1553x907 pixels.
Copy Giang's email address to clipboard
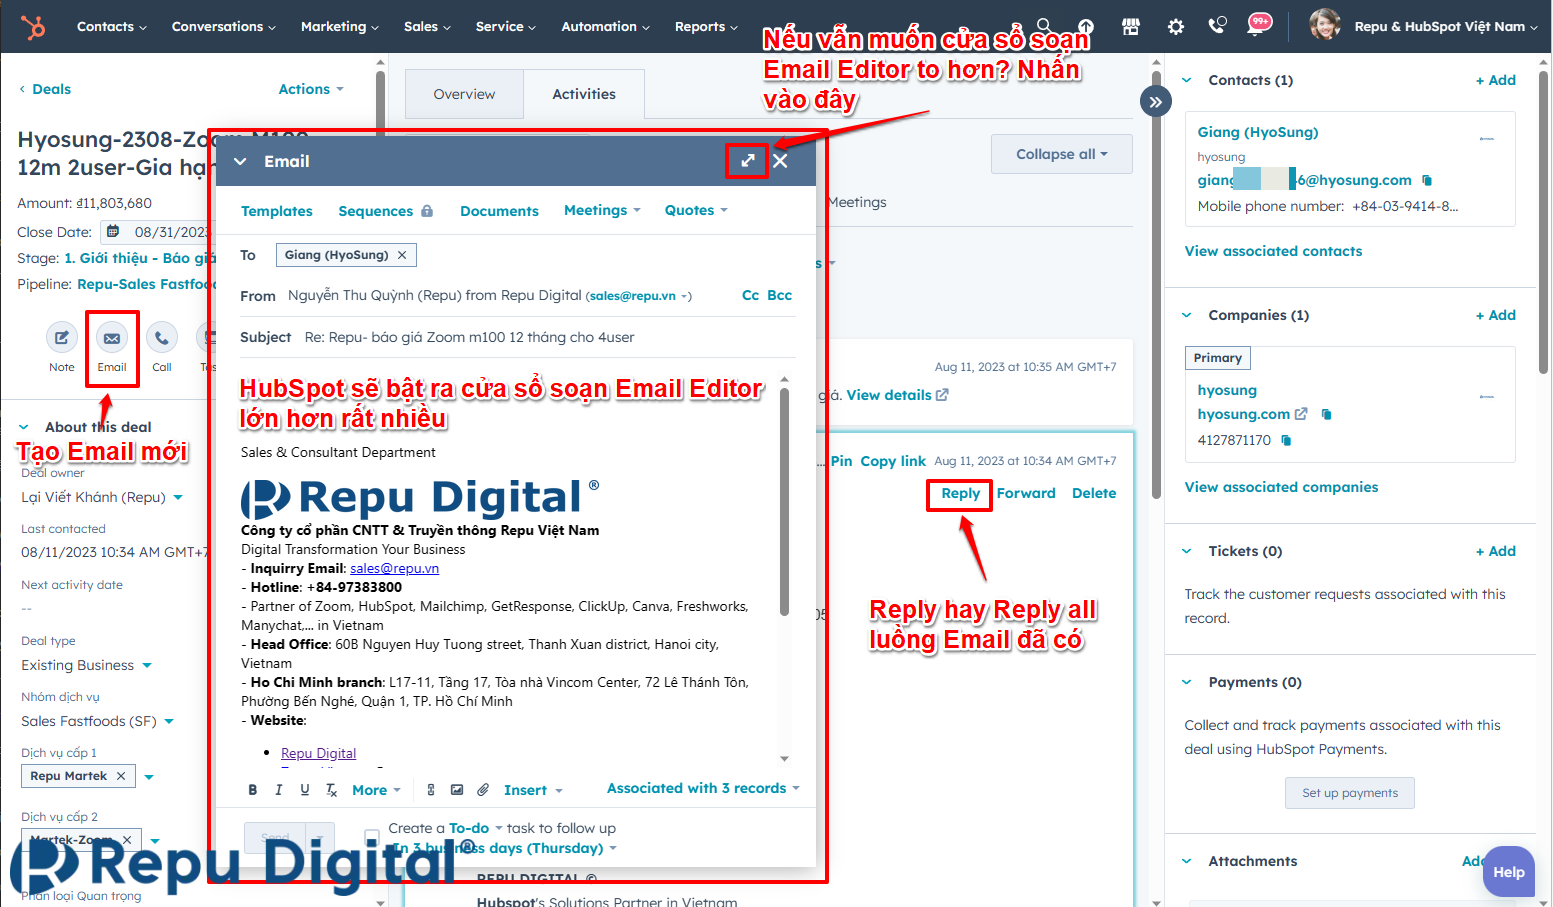point(1427,180)
